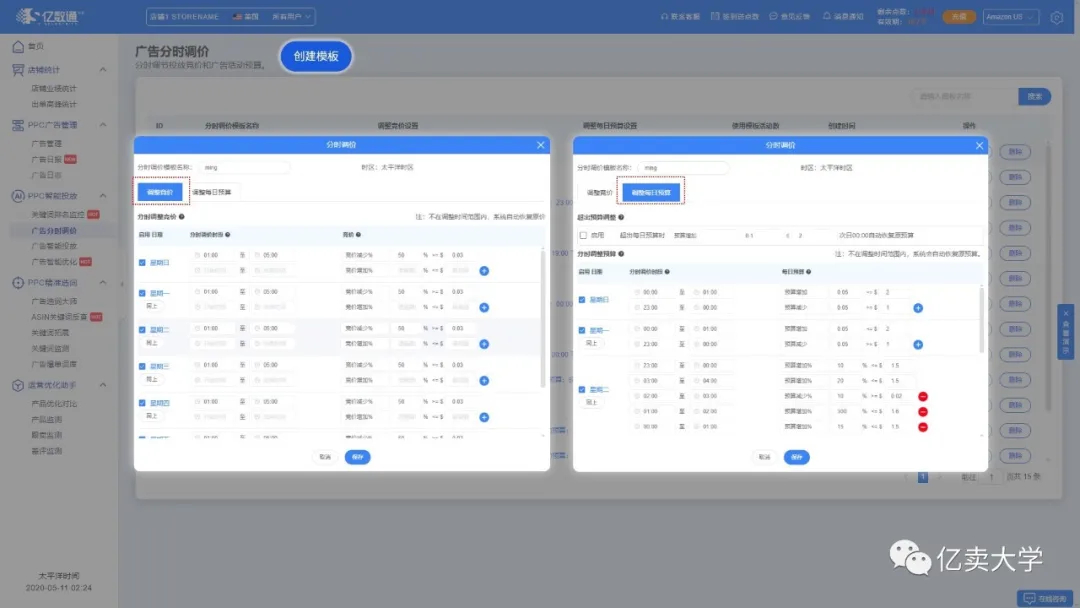Click the 创建模板 button
The width and height of the screenshot is (1080, 608).
(x=316, y=56)
